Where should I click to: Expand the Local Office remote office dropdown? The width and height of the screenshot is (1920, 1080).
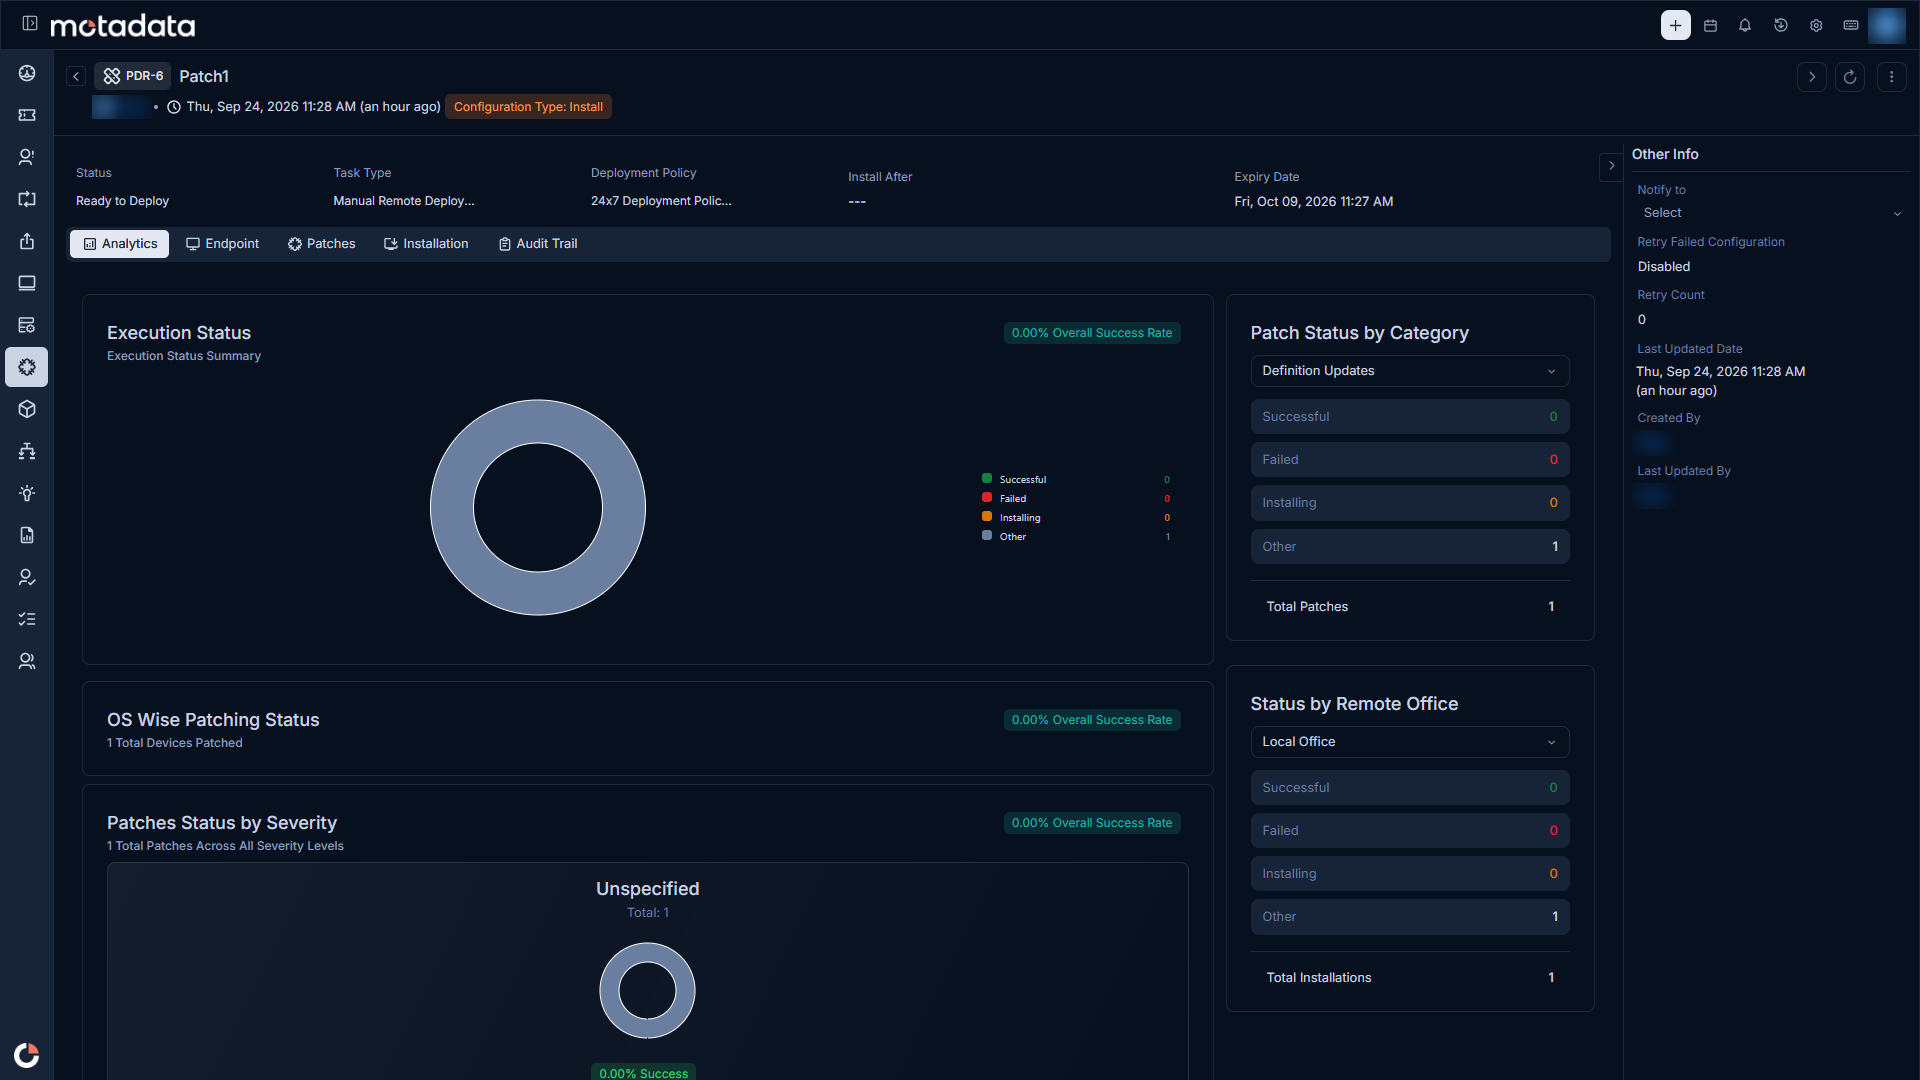point(1410,742)
